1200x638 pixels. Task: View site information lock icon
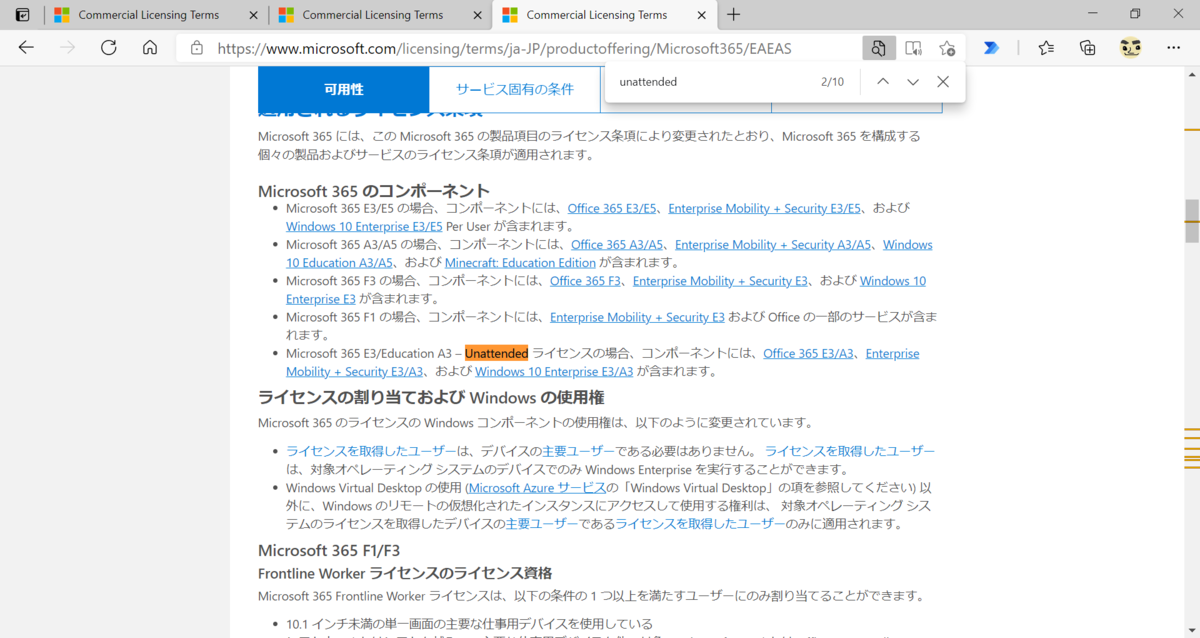tap(197, 48)
